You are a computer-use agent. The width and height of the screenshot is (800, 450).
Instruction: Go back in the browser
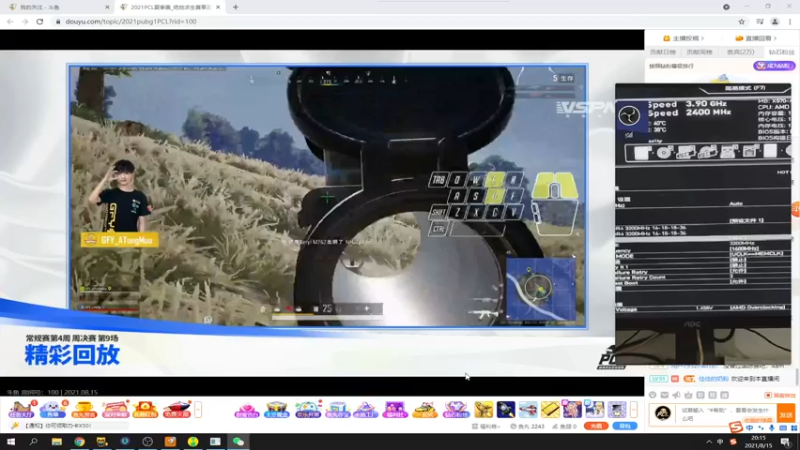[x=10, y=22]
